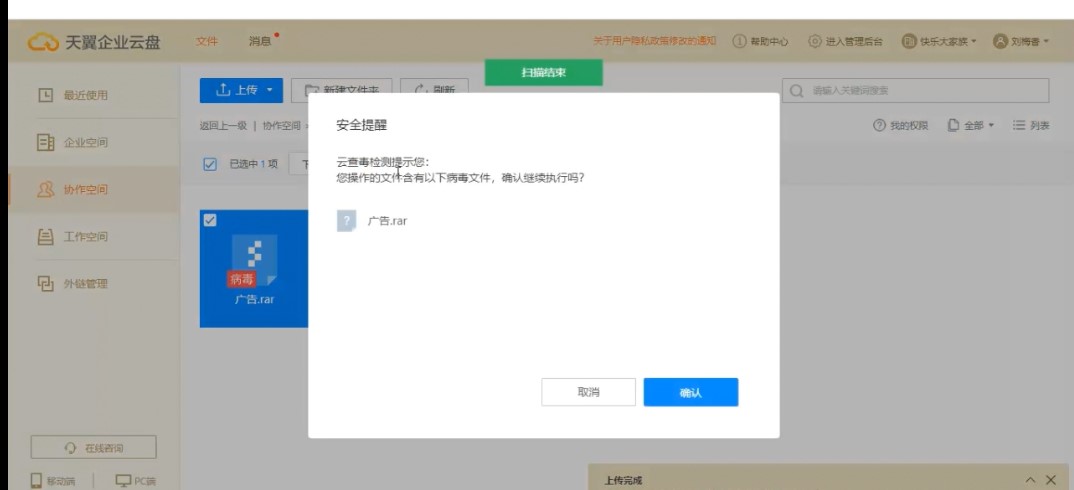
Task: Open 帮助中心 help center
Action: [x=760, y=42]
